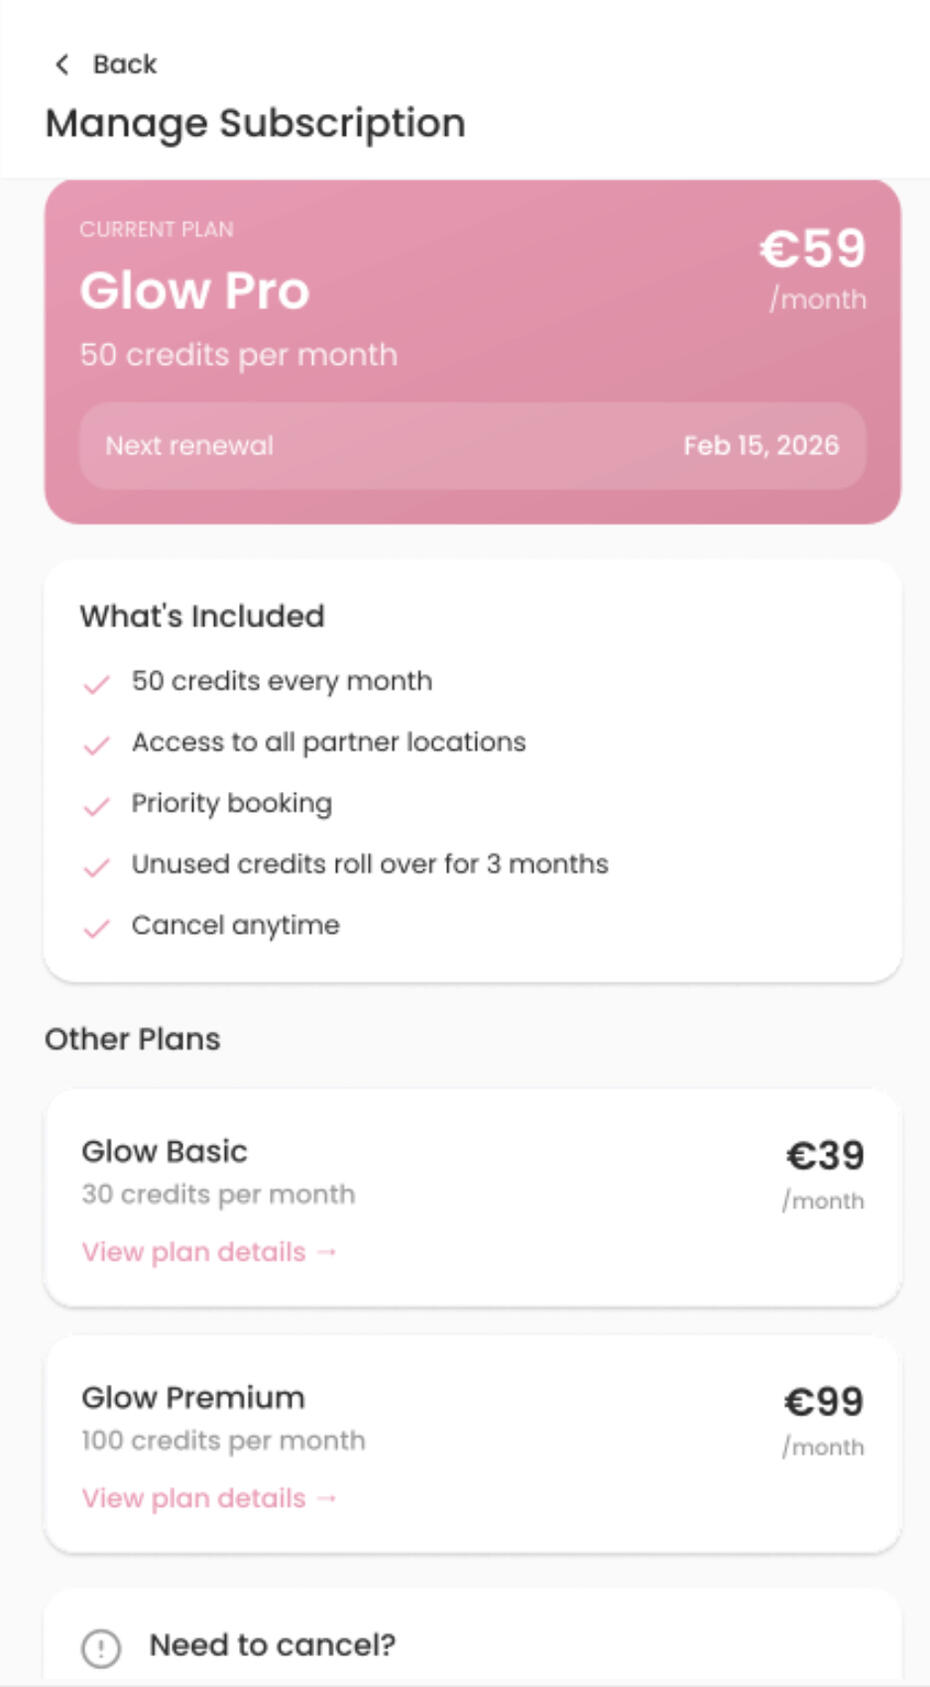Click the €59 per month price
Screen dimensions: 930x1687
click(x=812, y=250)
